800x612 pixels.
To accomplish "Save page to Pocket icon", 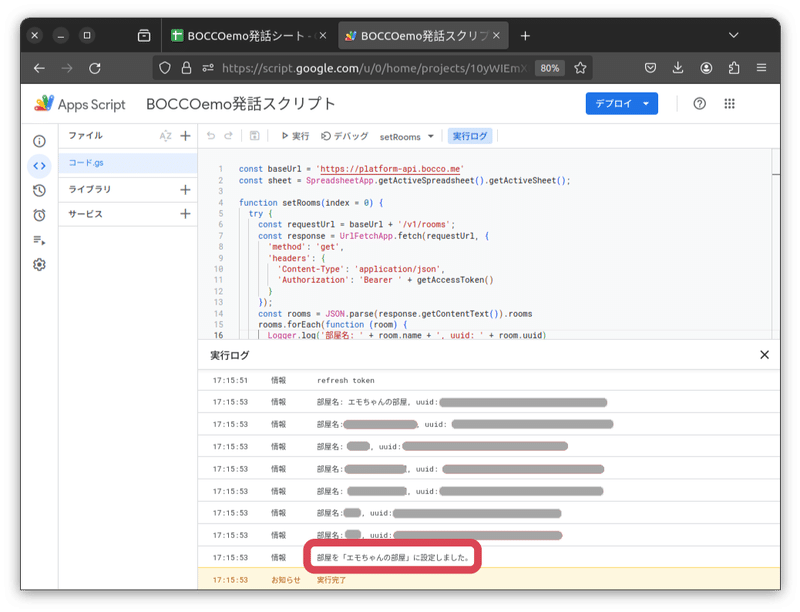I will click(x=650, y=68).
